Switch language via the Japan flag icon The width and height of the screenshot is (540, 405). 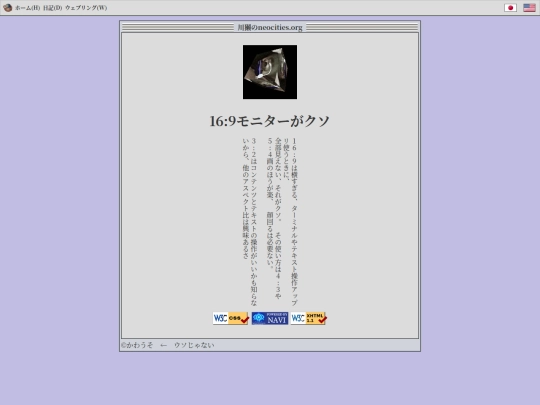pyautogui.click(x=510, y=8)
